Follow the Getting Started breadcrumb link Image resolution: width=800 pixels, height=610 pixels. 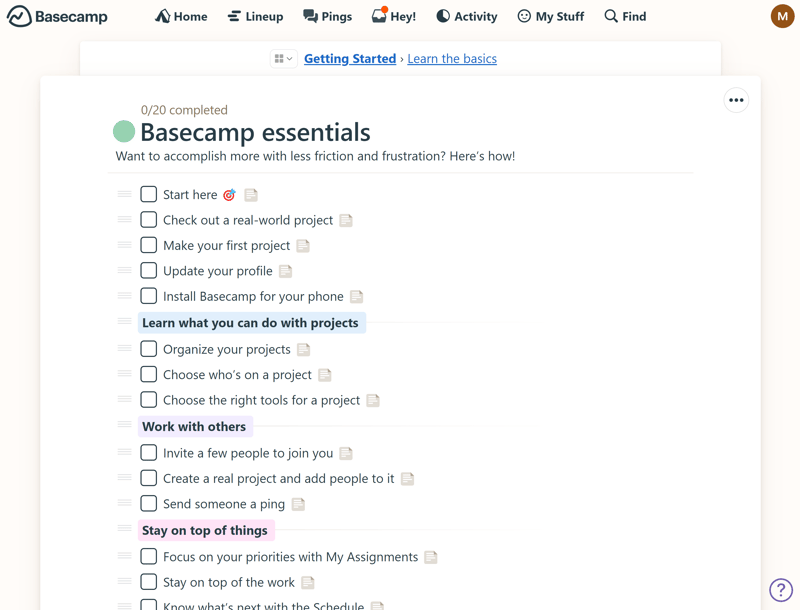point(350,59)
